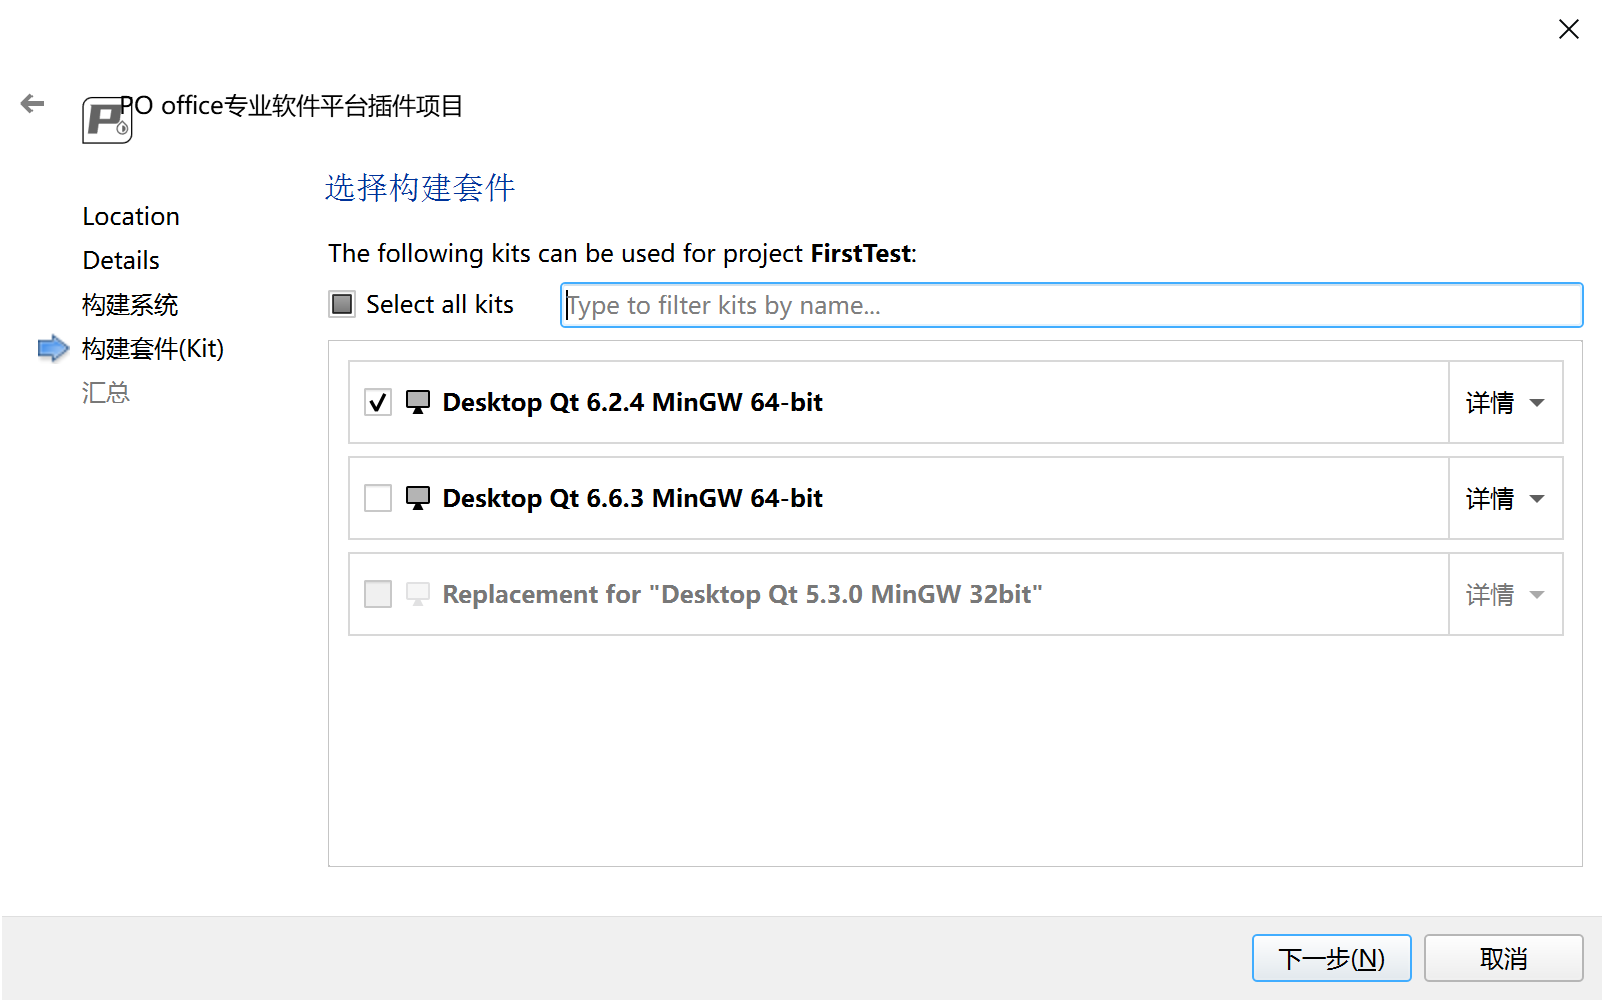
Task: Close the wizard with the X icon
Action: click(x=1568, y=29)
